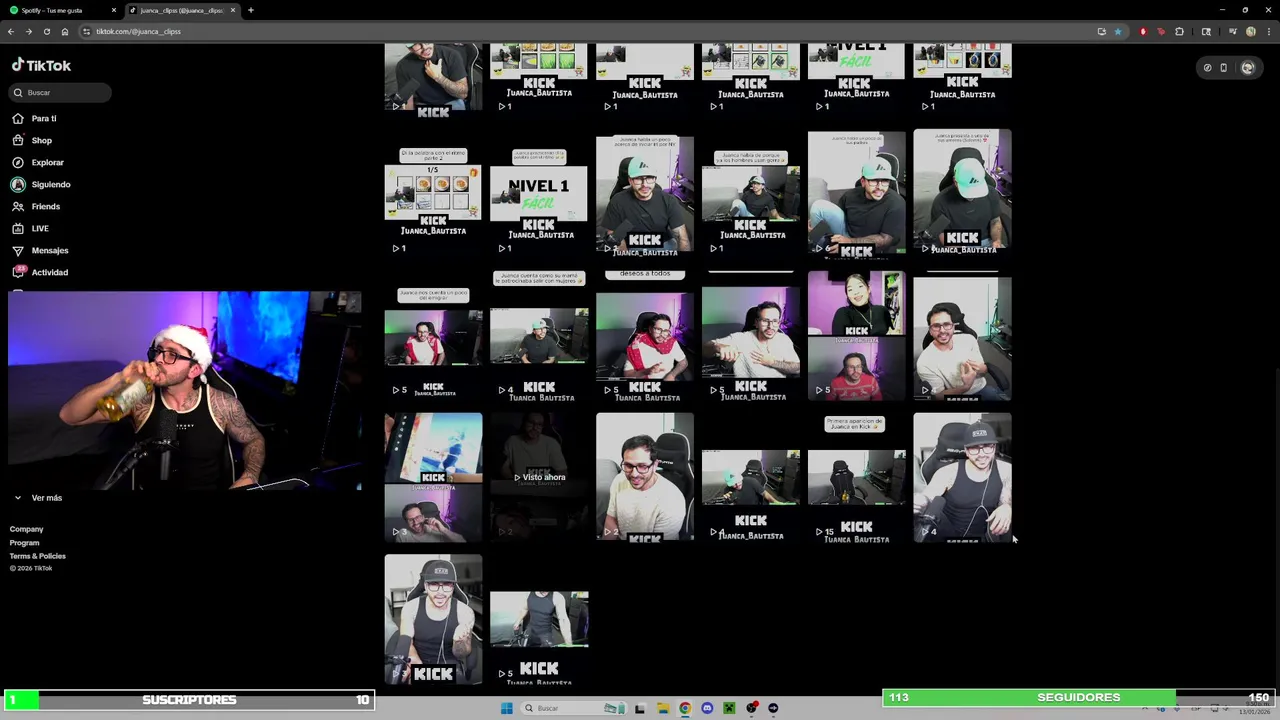Click the TikTok logo
Image resolution: width=1280 pixels, height=720 pixels.
[41, 66]
